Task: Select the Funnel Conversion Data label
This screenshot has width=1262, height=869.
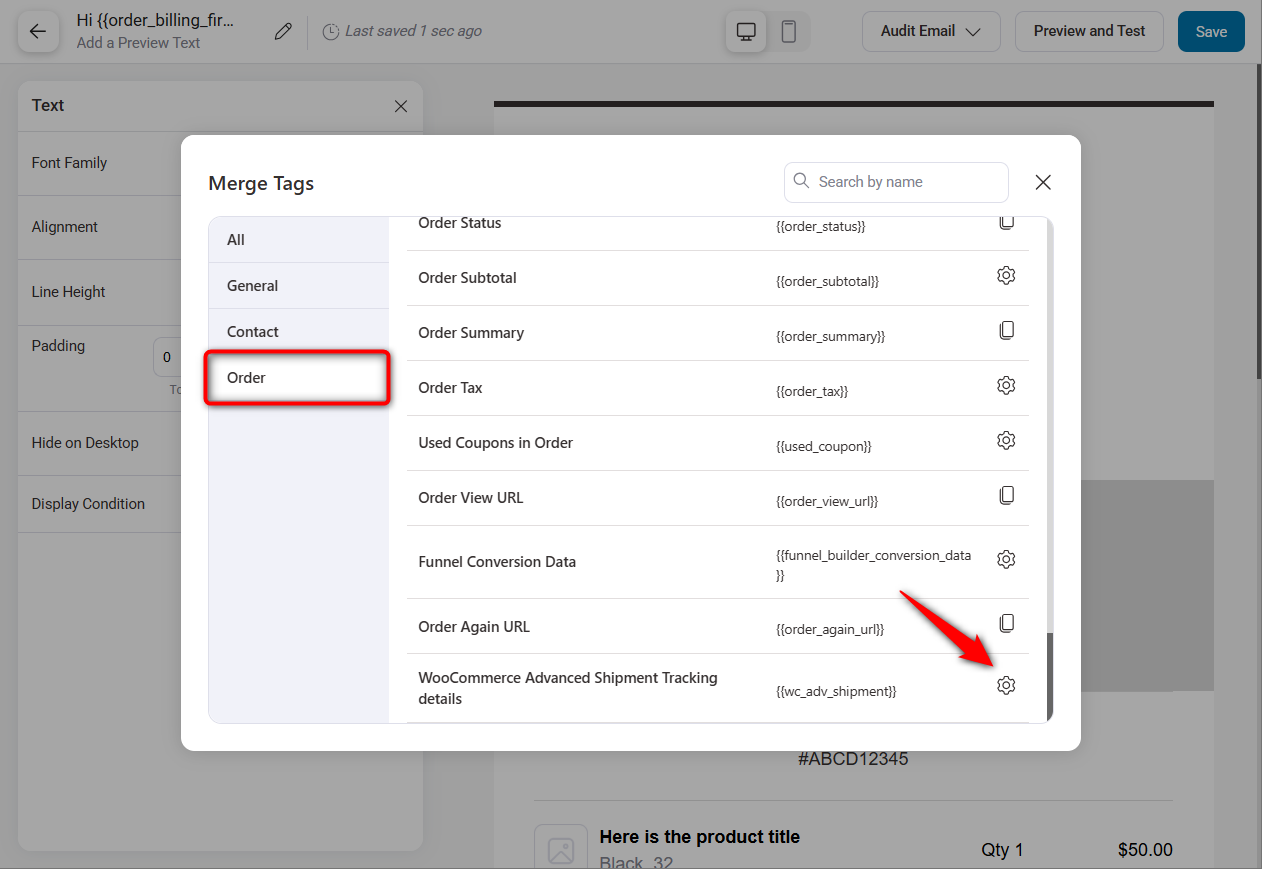Action: (497, 562)
